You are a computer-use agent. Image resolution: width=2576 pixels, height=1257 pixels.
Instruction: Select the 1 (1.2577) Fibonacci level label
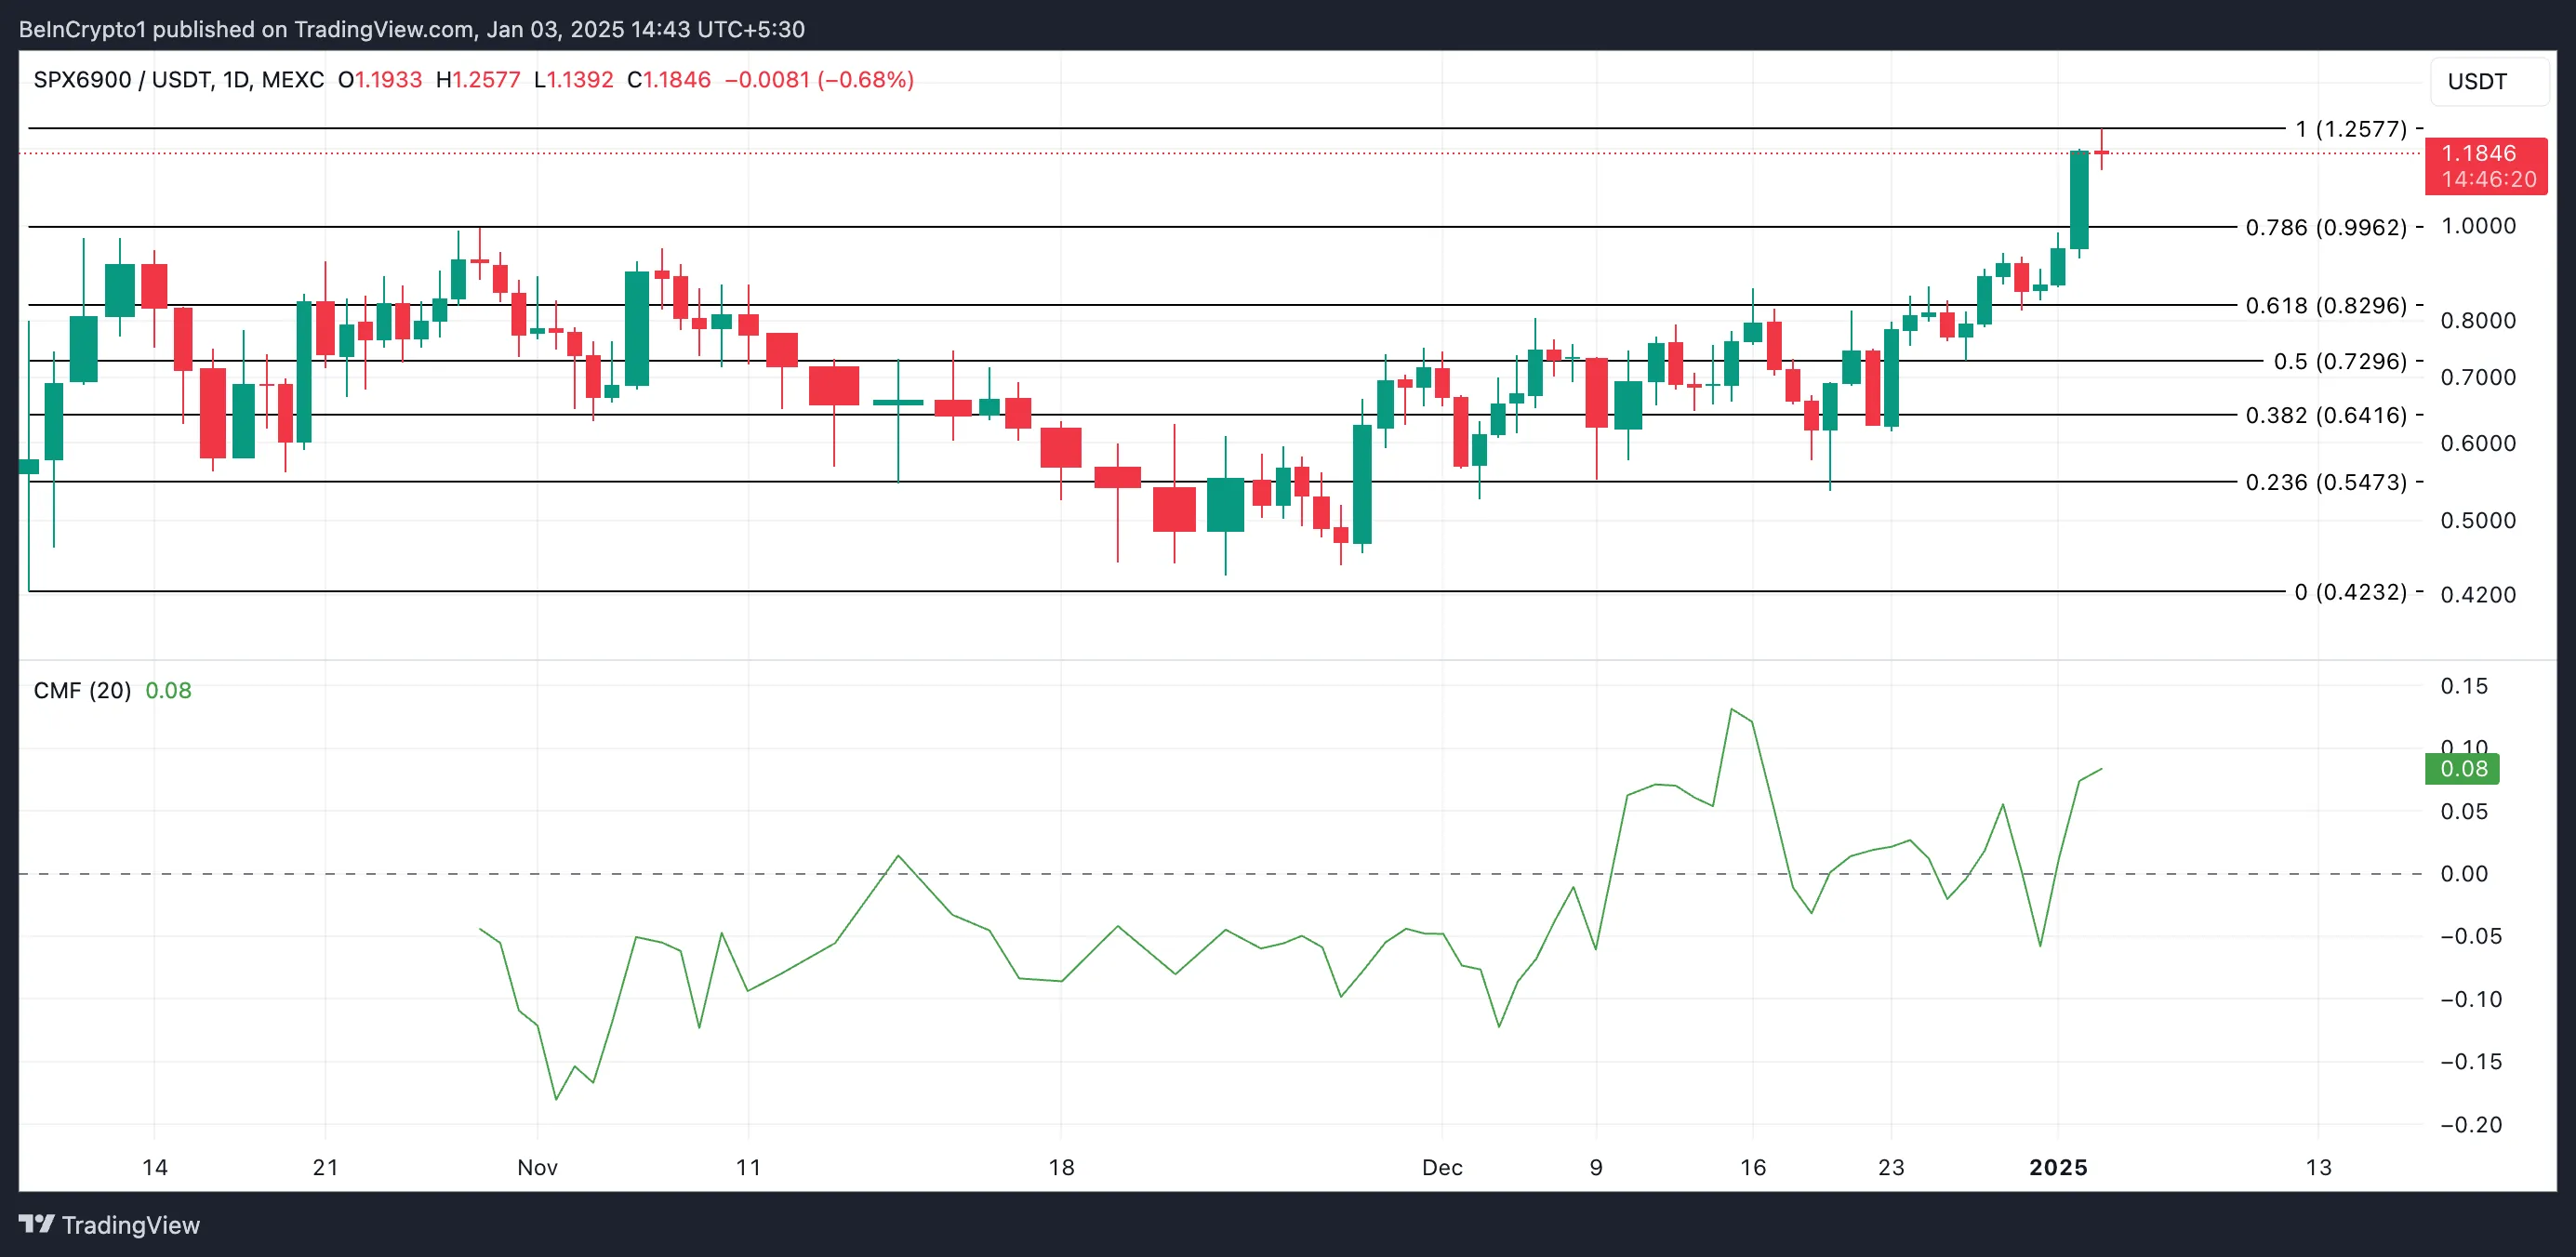coord(2350,129)
